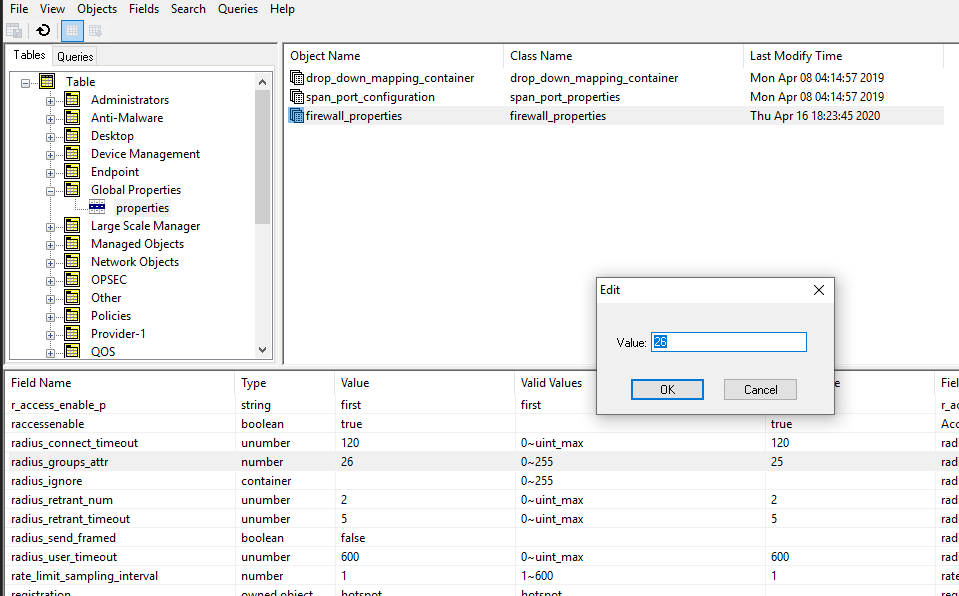Collapse the Global Properties tree node
This screenshot has width=959, height=596.
click(50, 191)
